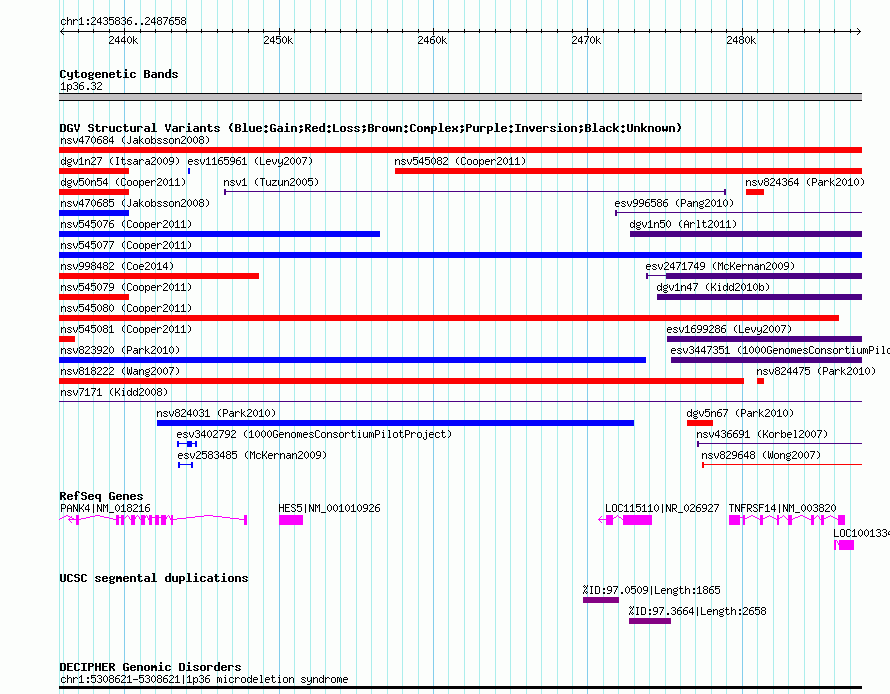Click the esv1165961 (Levy2007) gain marker
Screen dimensions: 890x694
[189, 171]
